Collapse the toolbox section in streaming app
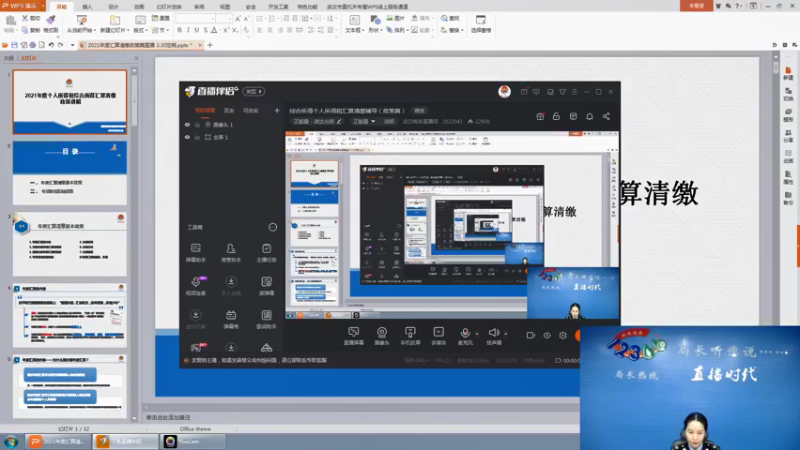Image resolution: width=800 pixels, height=450 pixels. click(x=272, y=227)
